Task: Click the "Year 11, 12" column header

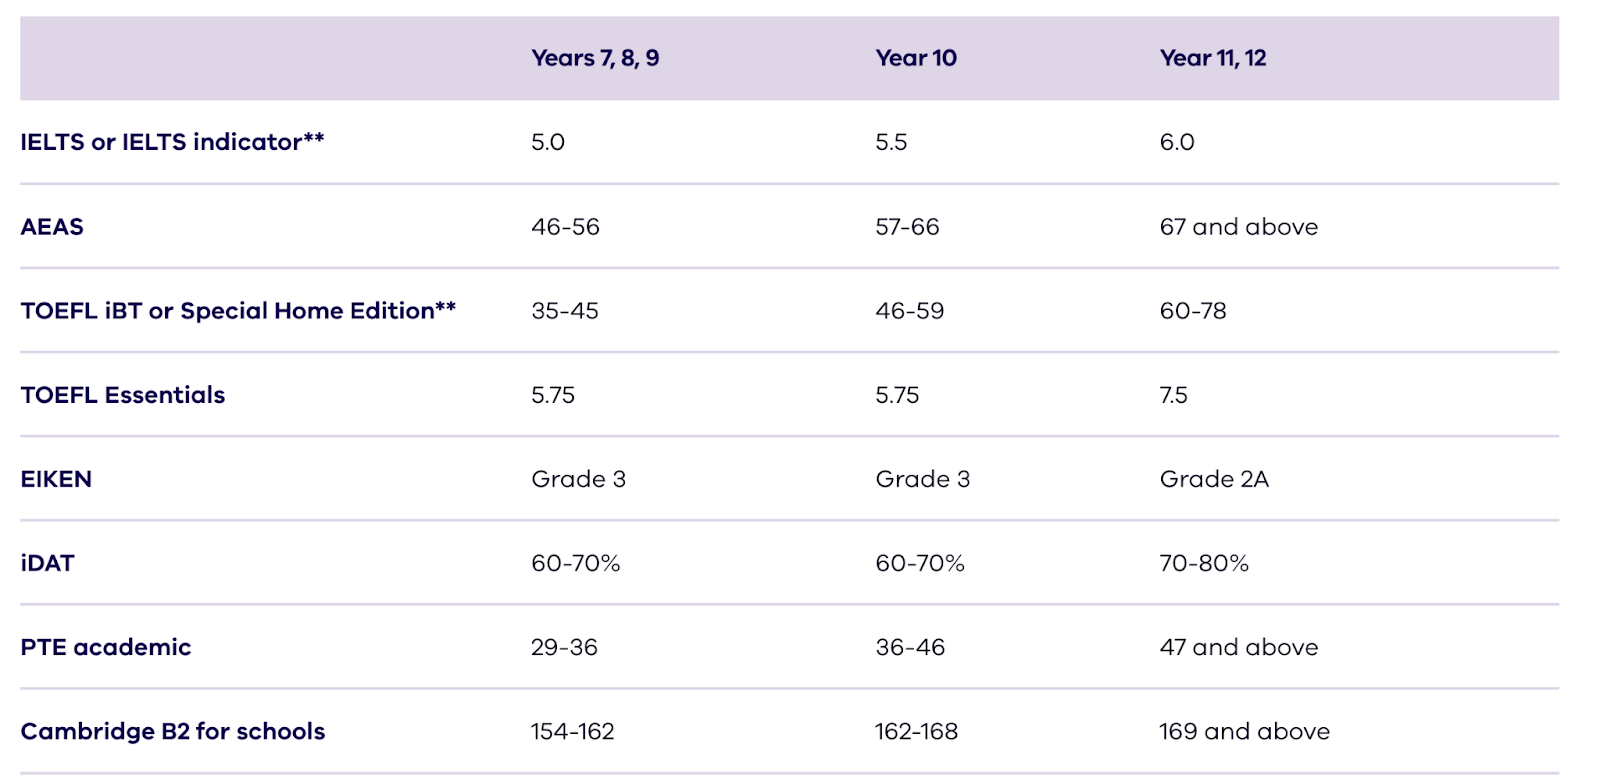Action: 1212,58
